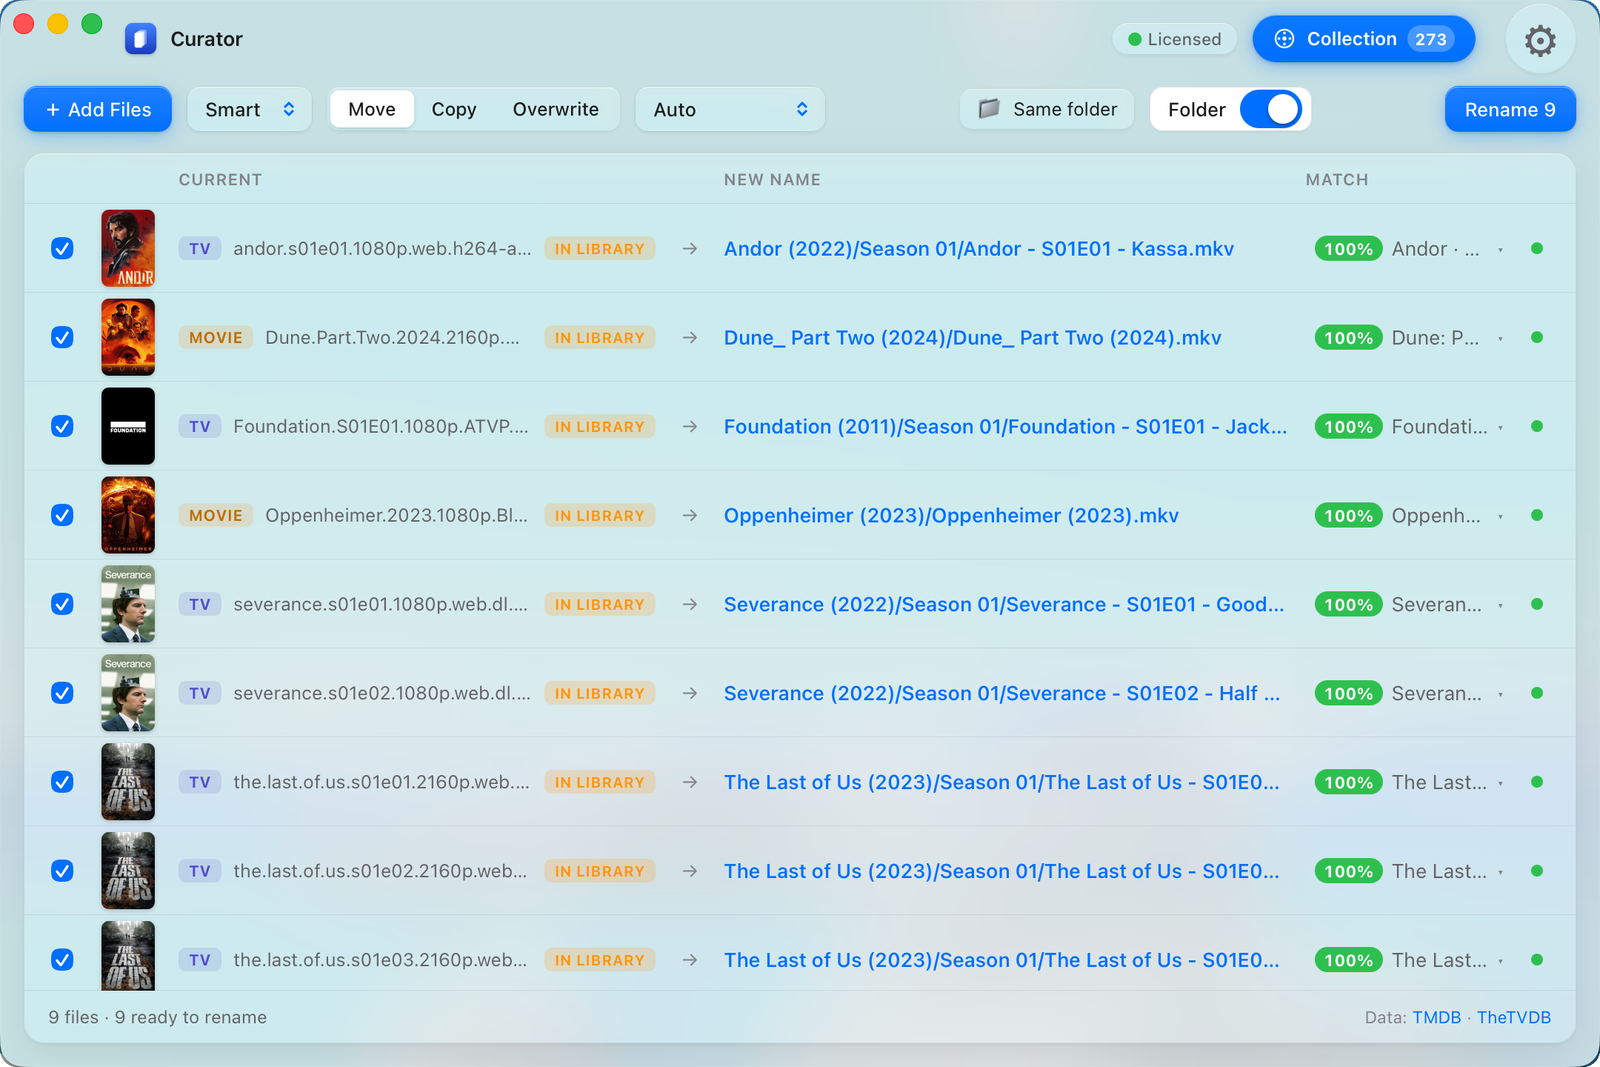Open the Collection 273 view
1600x1067 pixels.
1364,39
